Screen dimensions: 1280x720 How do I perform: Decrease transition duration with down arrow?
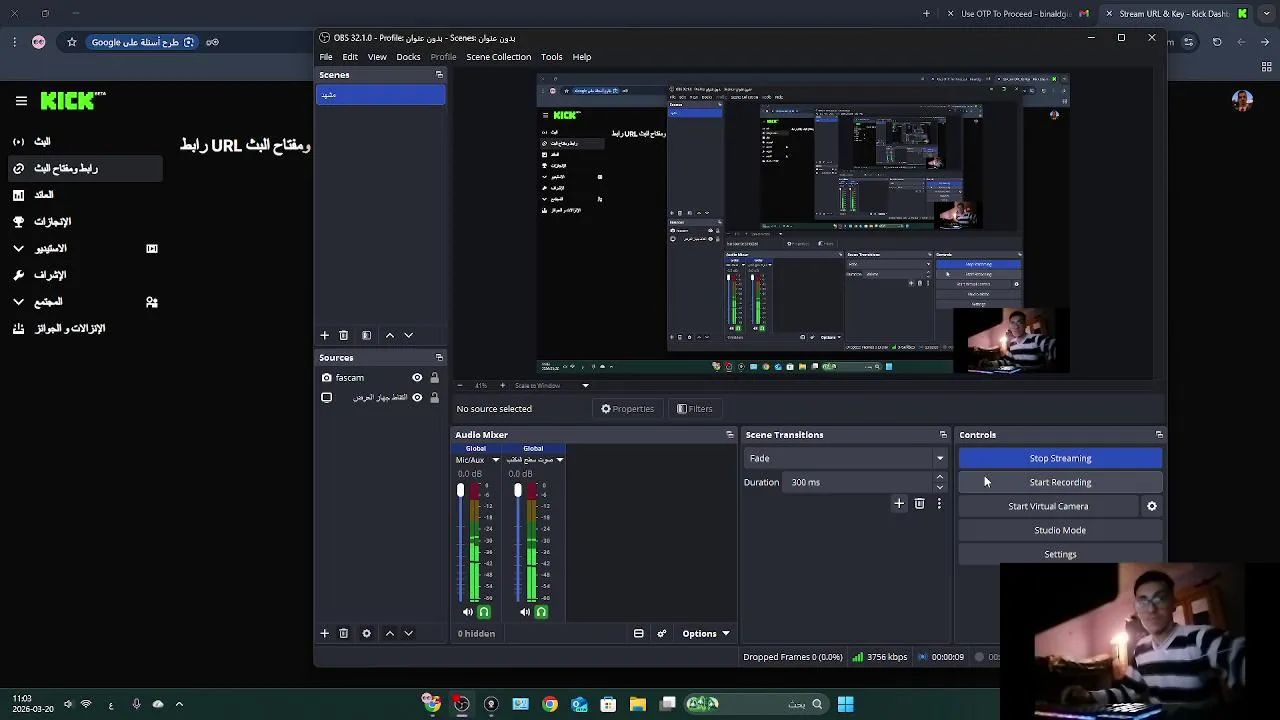coord(940,487)
